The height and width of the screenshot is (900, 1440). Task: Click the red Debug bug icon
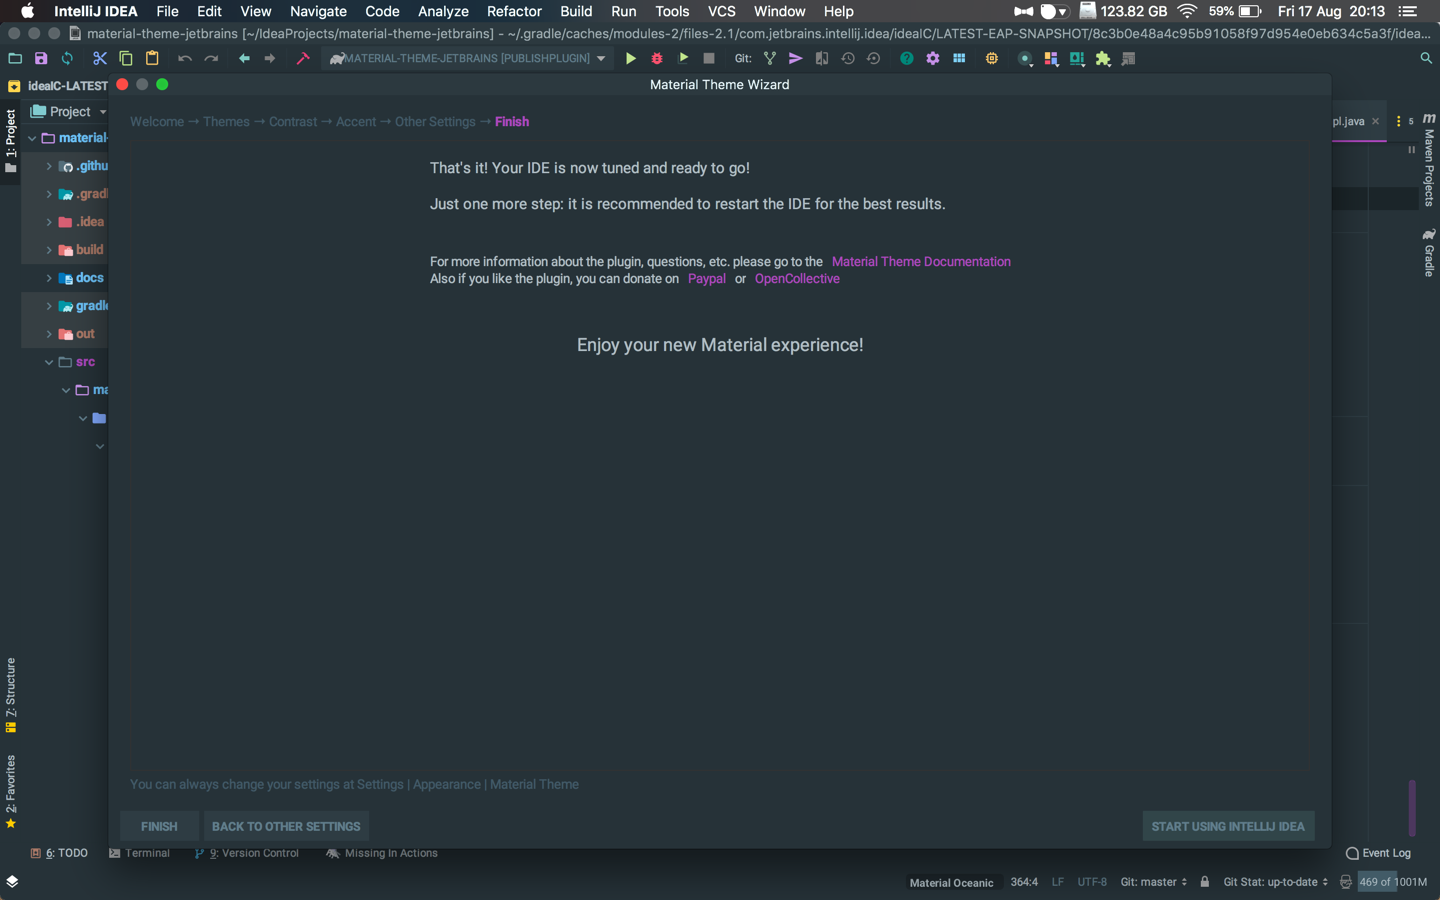point(657,59)
